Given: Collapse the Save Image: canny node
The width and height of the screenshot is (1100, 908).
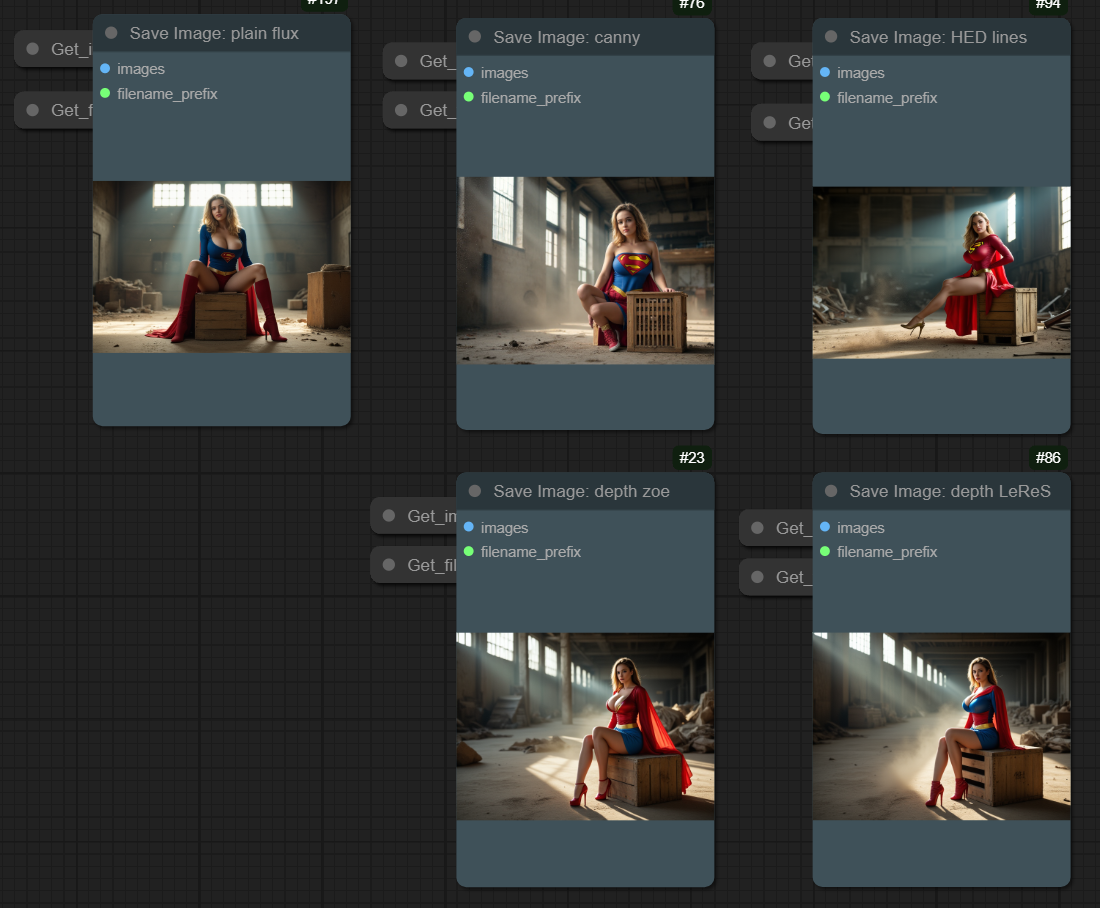Looking at the screenshot, I should coord(475,37).
